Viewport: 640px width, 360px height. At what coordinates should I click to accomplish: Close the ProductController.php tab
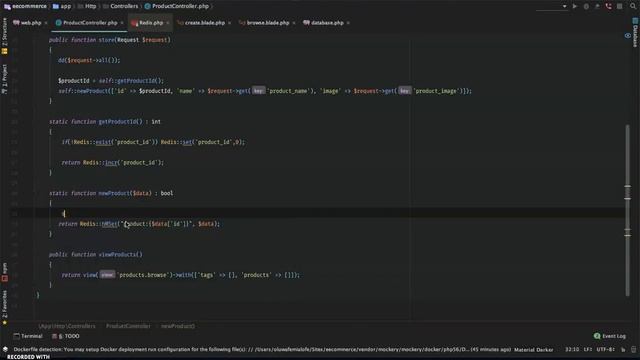pyautogui.click(x=122, y=23)
